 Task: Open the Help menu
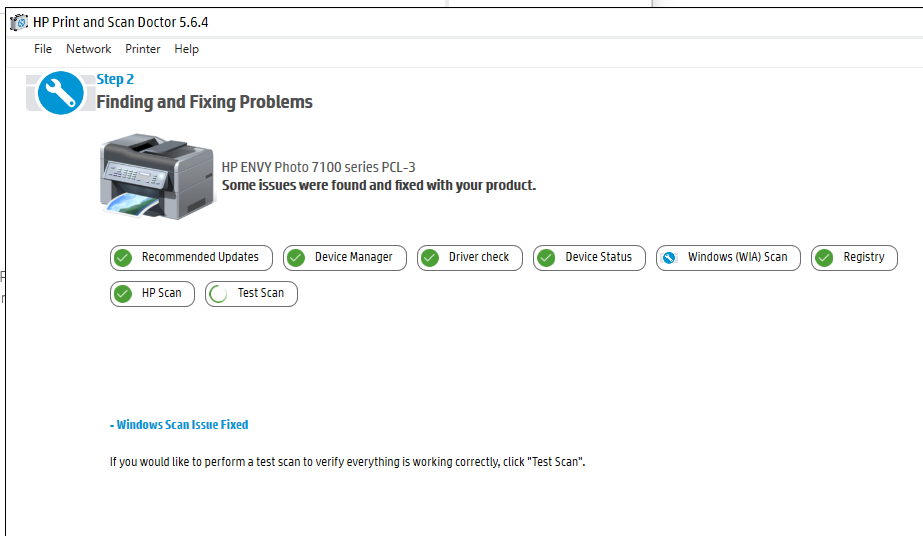[x=186, y=49]
